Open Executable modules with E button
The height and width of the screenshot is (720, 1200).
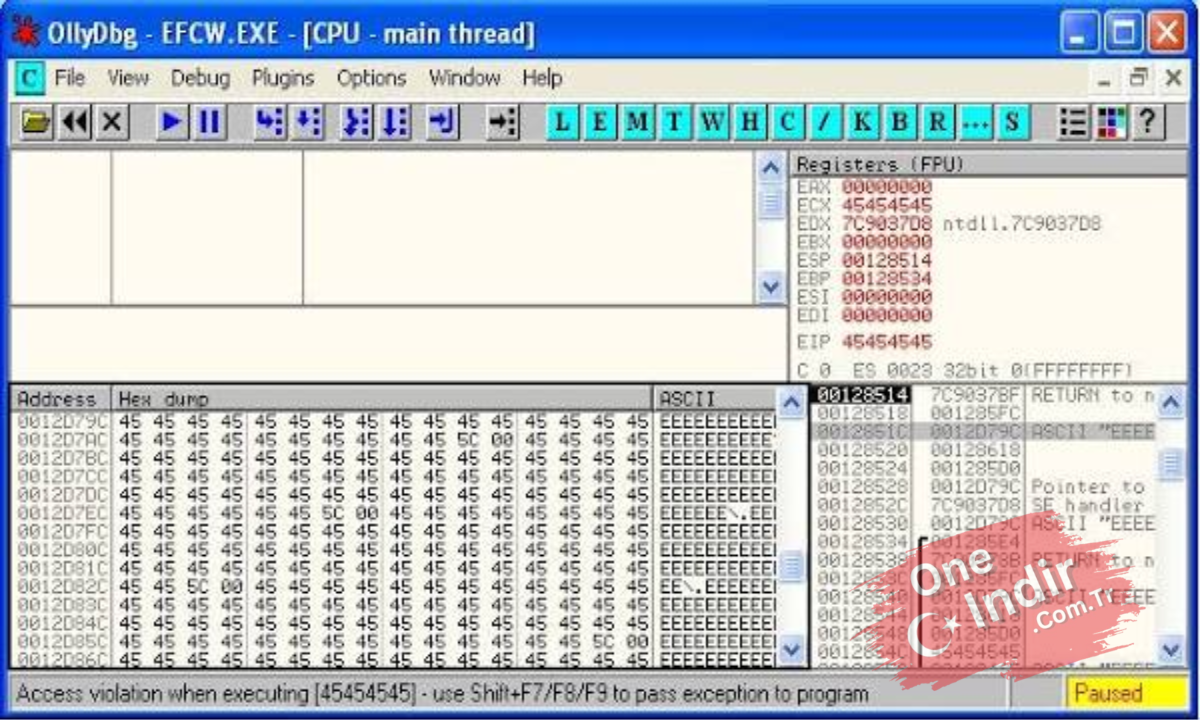point(600,122)
